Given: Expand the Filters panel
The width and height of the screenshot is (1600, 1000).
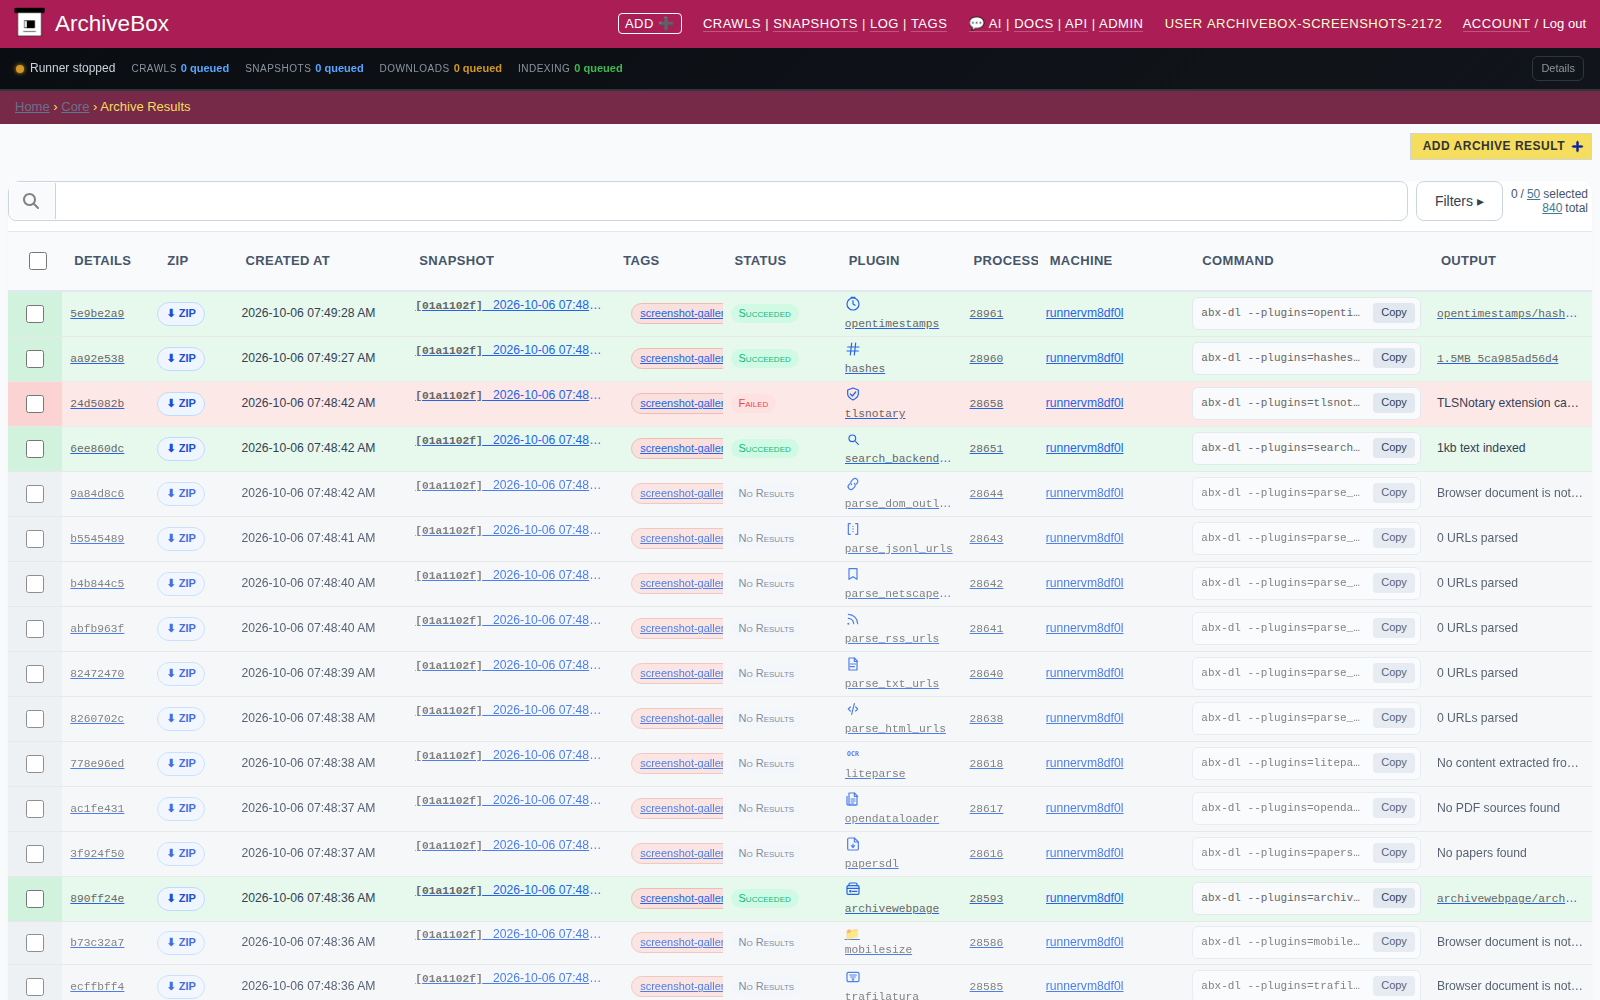Looking at the screenshot, I should tap(1459, 201).
